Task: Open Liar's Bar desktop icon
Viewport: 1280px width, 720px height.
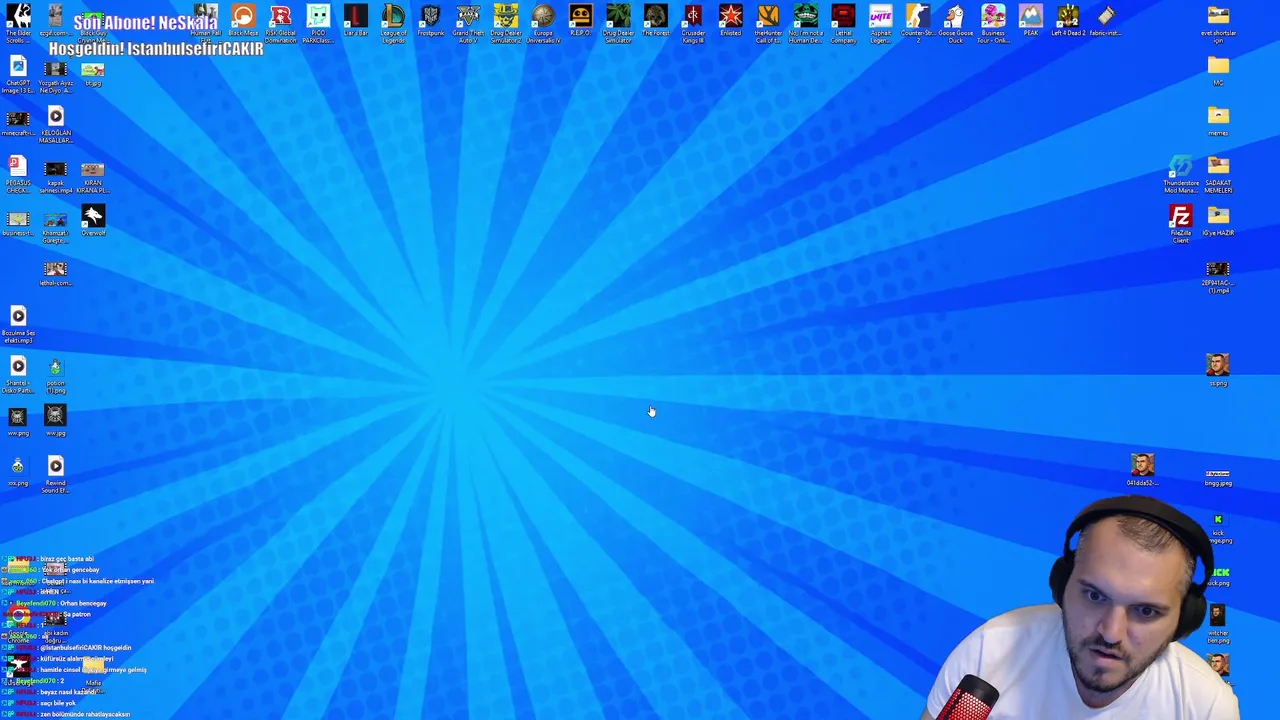Action: point(355,22)
